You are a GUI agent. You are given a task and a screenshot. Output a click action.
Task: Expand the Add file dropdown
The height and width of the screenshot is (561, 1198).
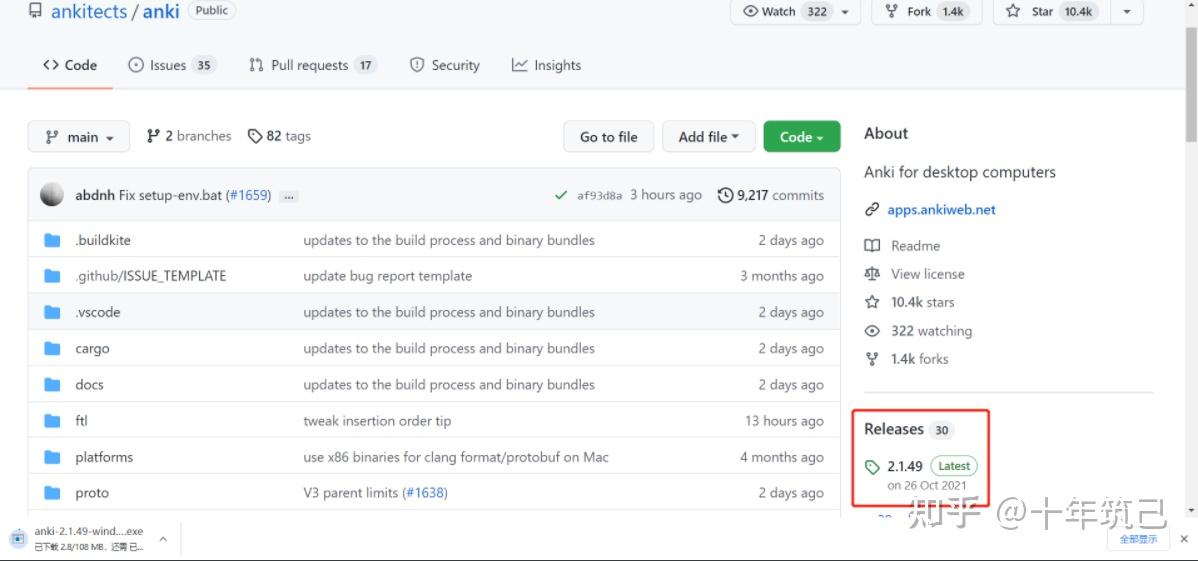click(x=708, y=137)
